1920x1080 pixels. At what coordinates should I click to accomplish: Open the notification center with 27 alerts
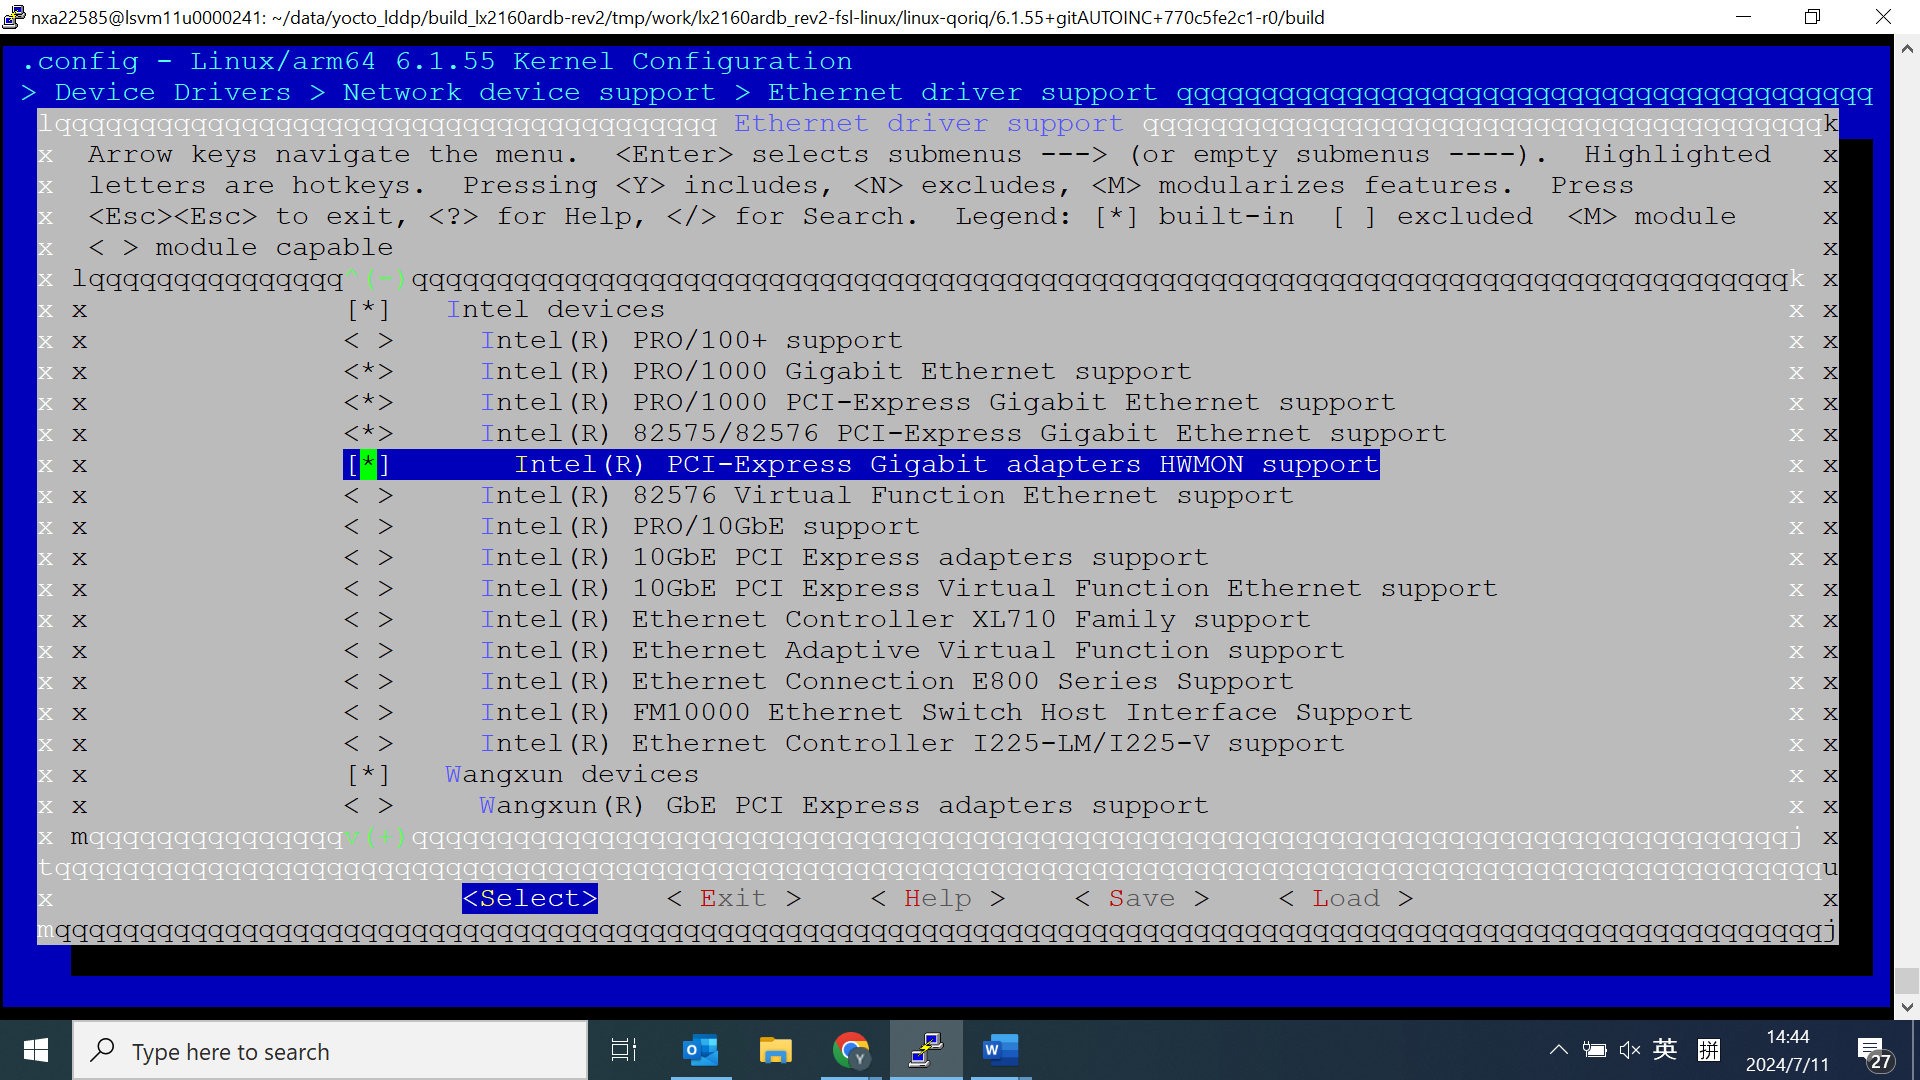pyautogui.click(x=1875, y=1052)
